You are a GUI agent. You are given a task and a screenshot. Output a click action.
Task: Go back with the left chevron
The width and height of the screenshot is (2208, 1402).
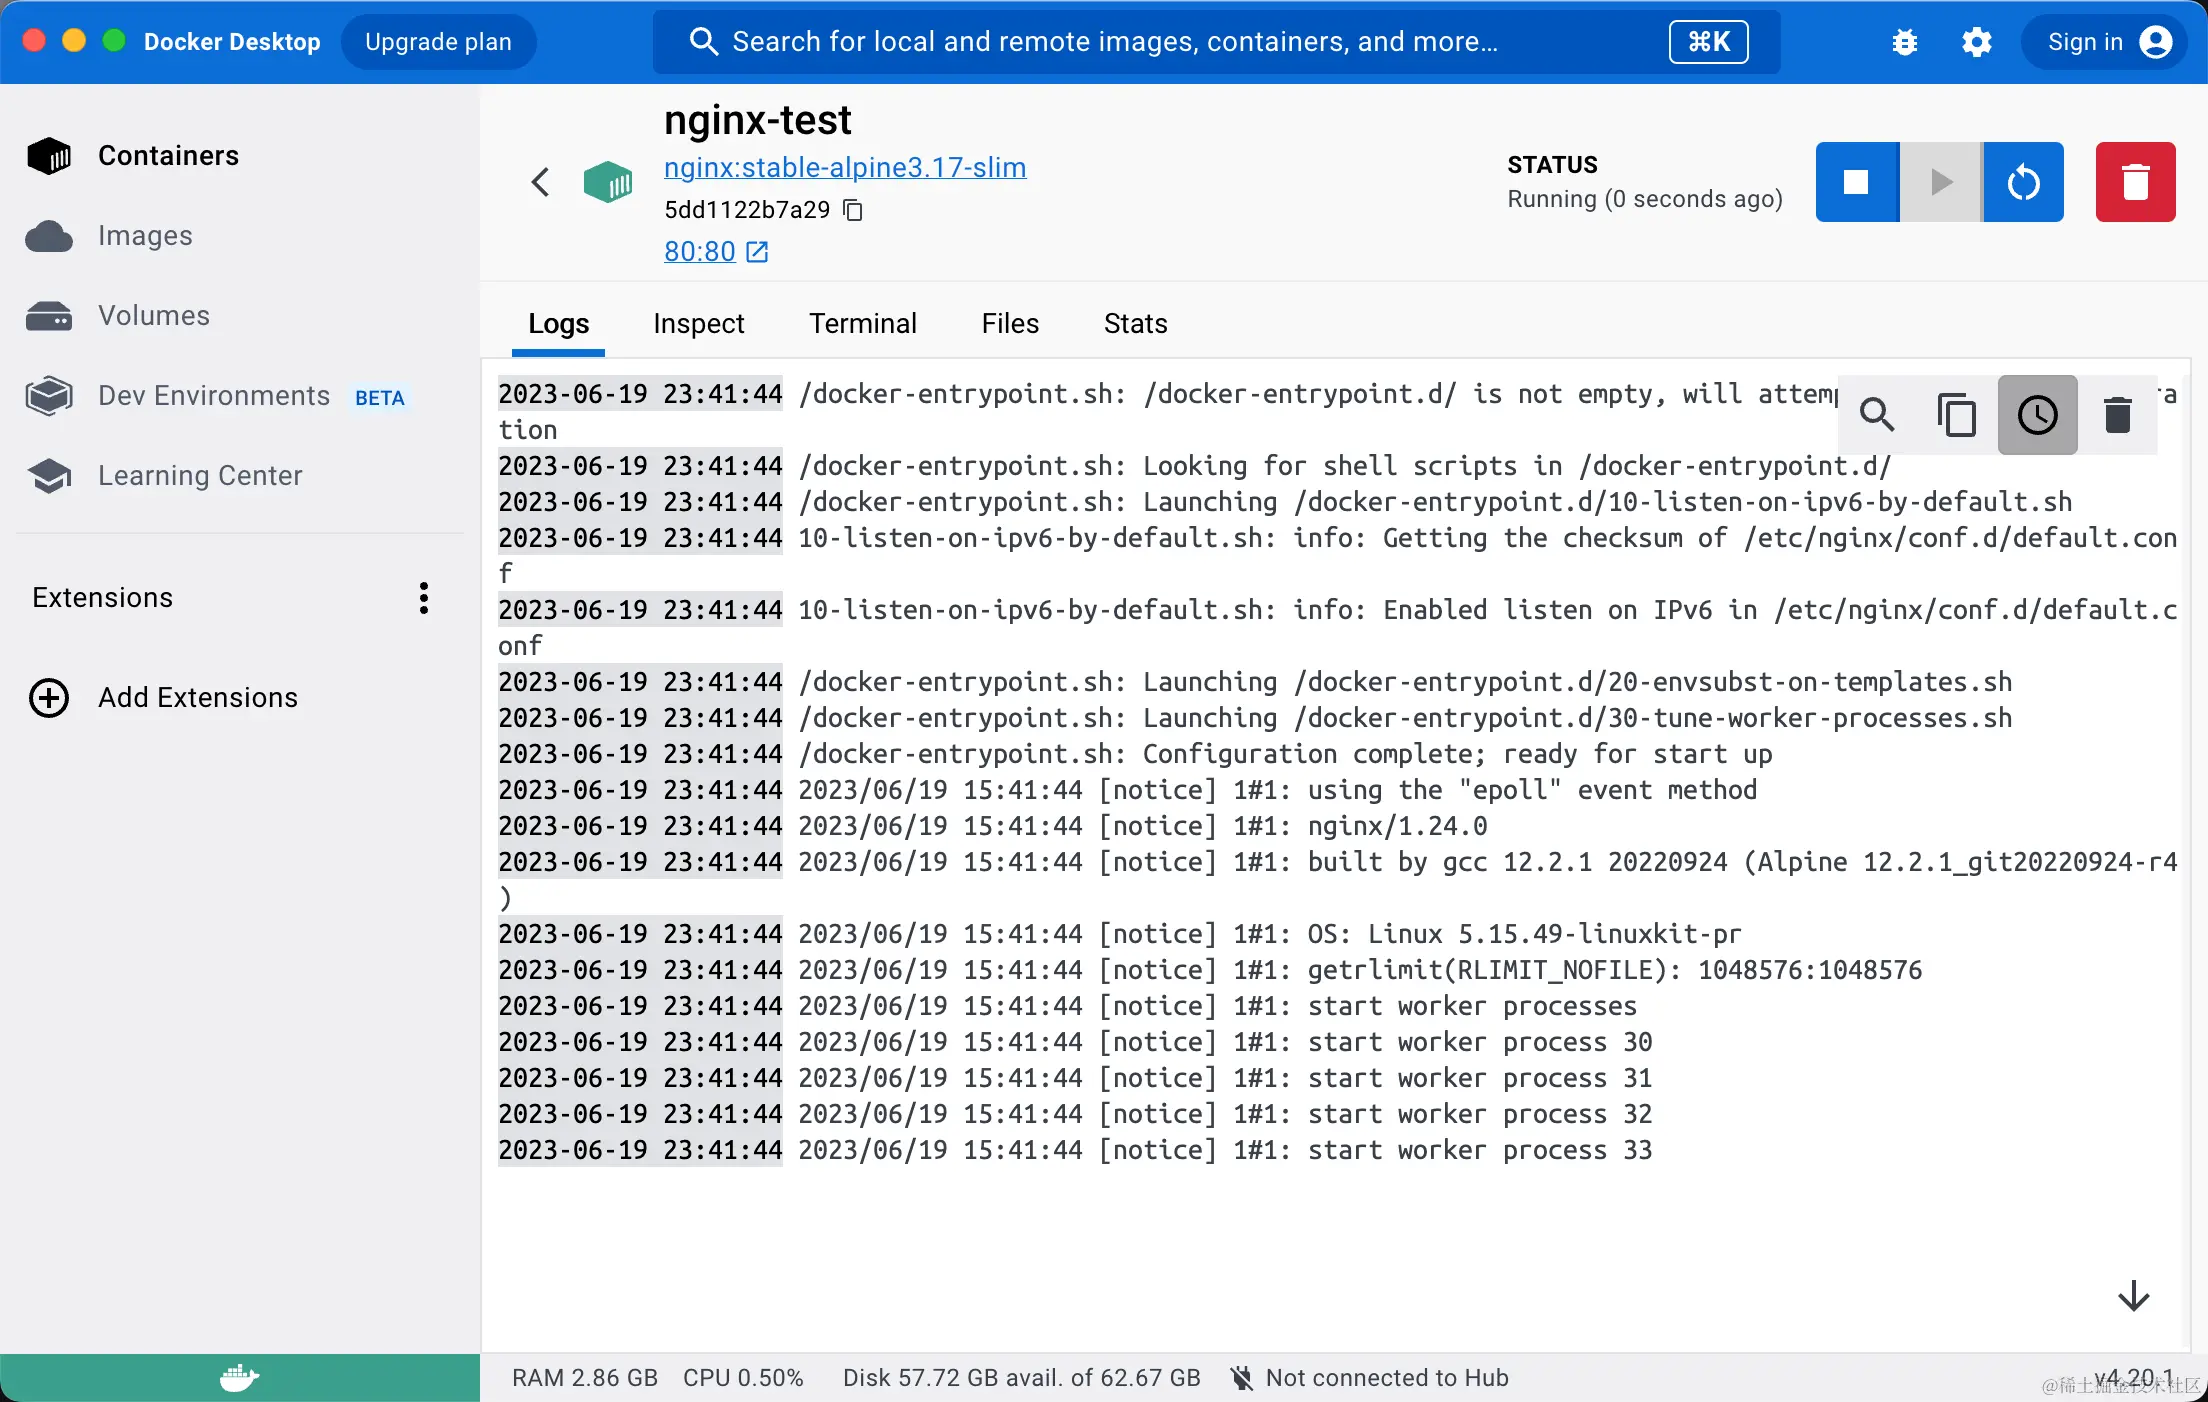click(x=541, y=182)
